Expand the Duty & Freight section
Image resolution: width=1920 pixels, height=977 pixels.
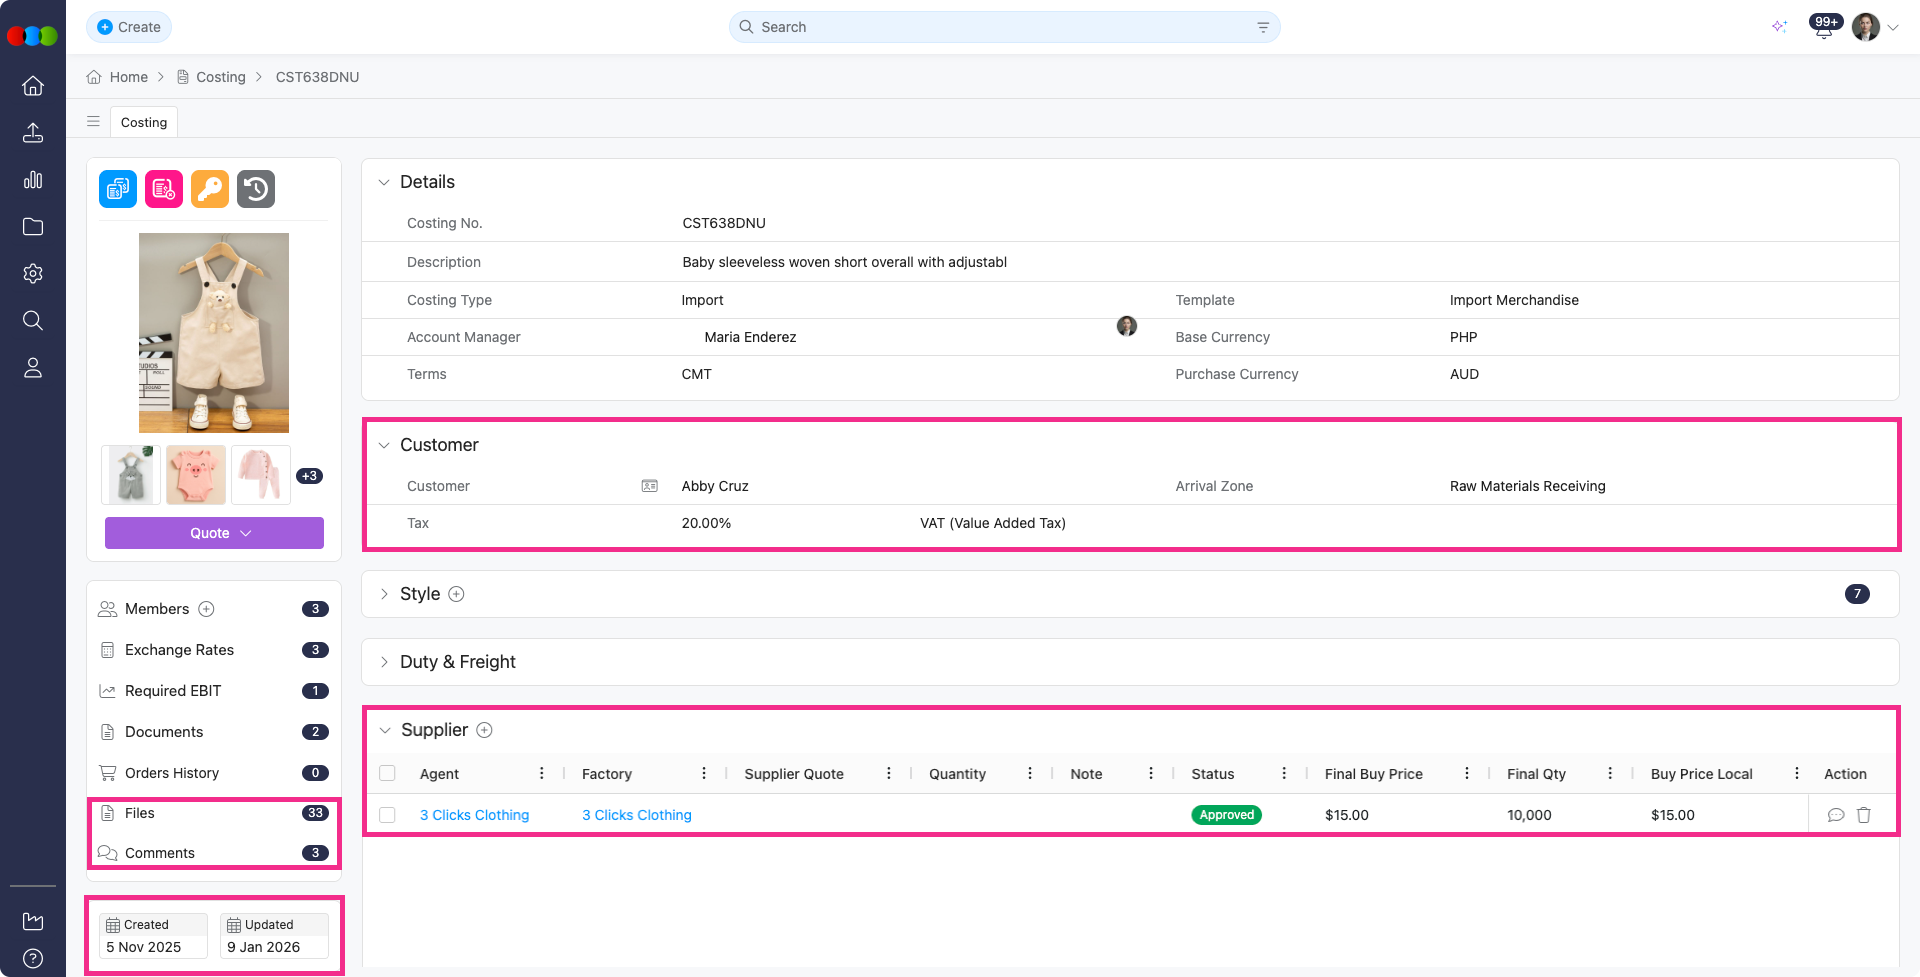(384, 662)
